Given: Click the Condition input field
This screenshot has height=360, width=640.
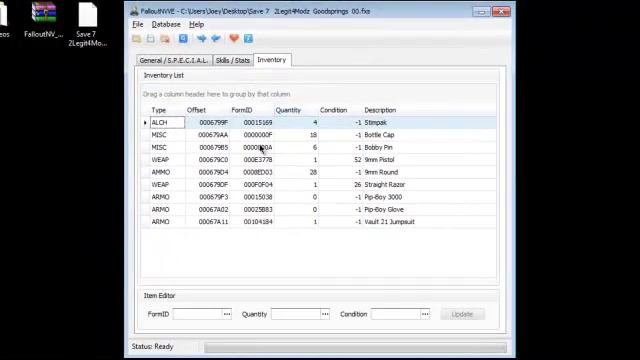Looking at the screenshot, I should (396, 314).
